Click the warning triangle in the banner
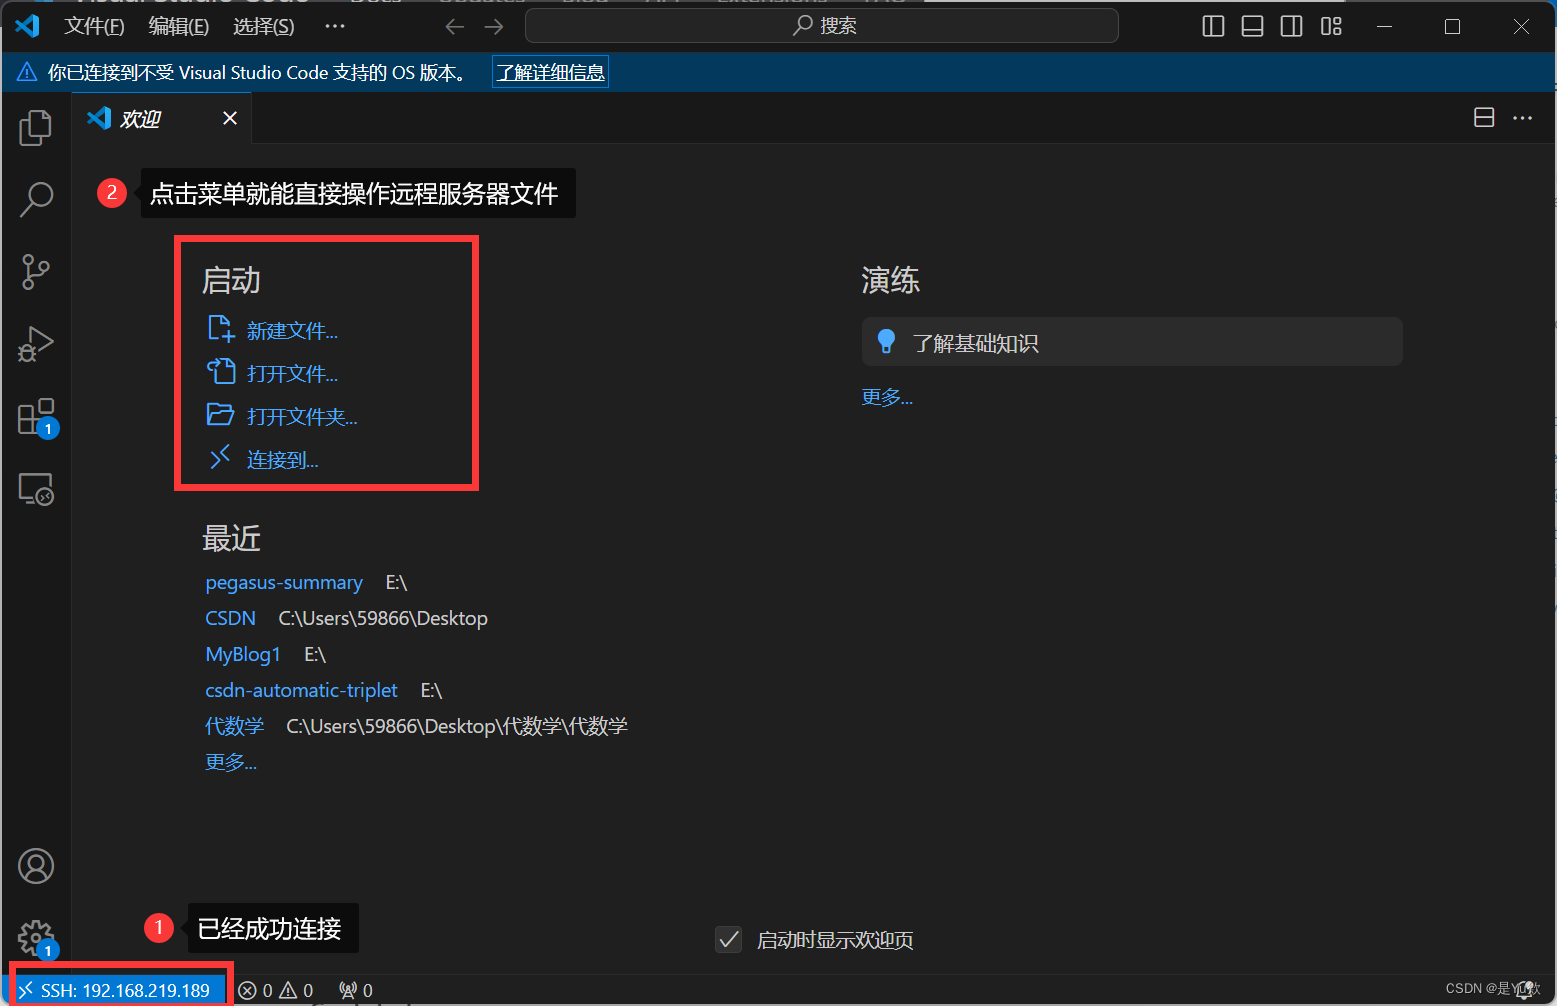The height and width of the screenshot is (1006, 1557). point(27,72)
